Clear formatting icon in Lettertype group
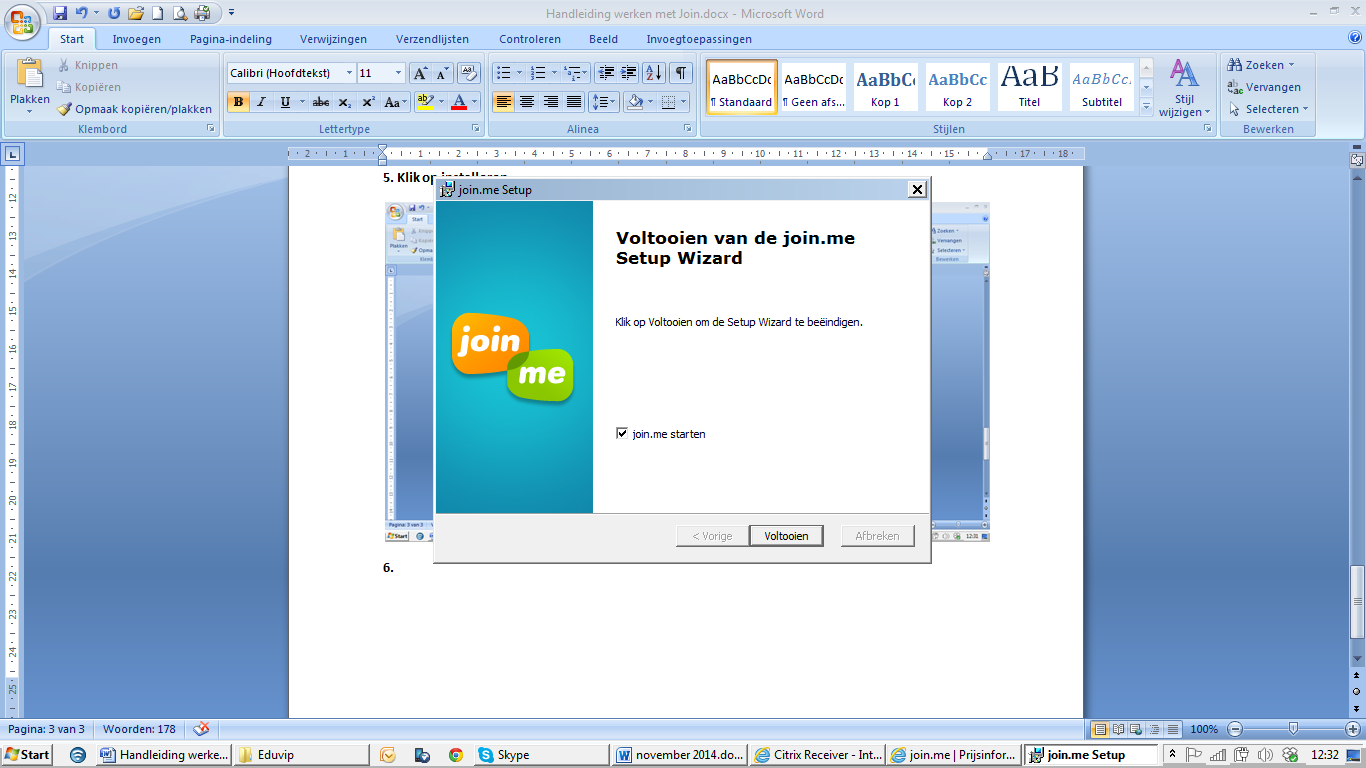 tap(468, 73)
